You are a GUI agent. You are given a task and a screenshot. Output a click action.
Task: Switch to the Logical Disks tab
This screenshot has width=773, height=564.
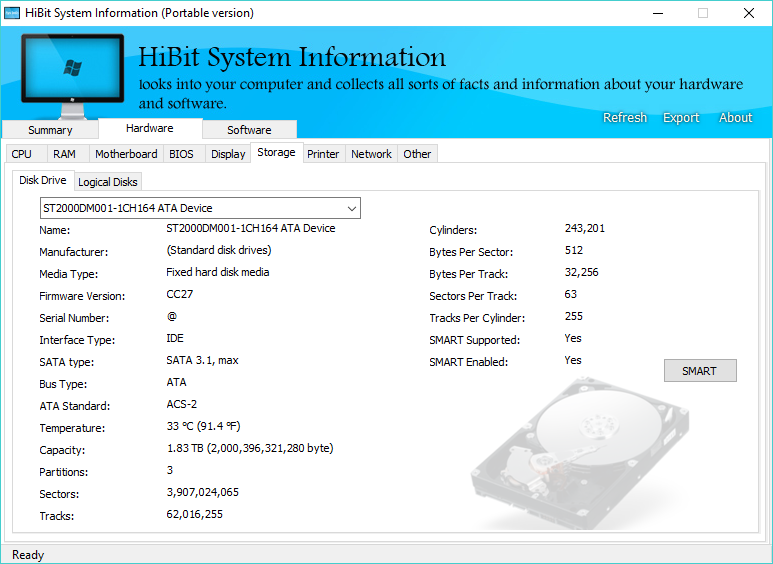click(108, 182)
